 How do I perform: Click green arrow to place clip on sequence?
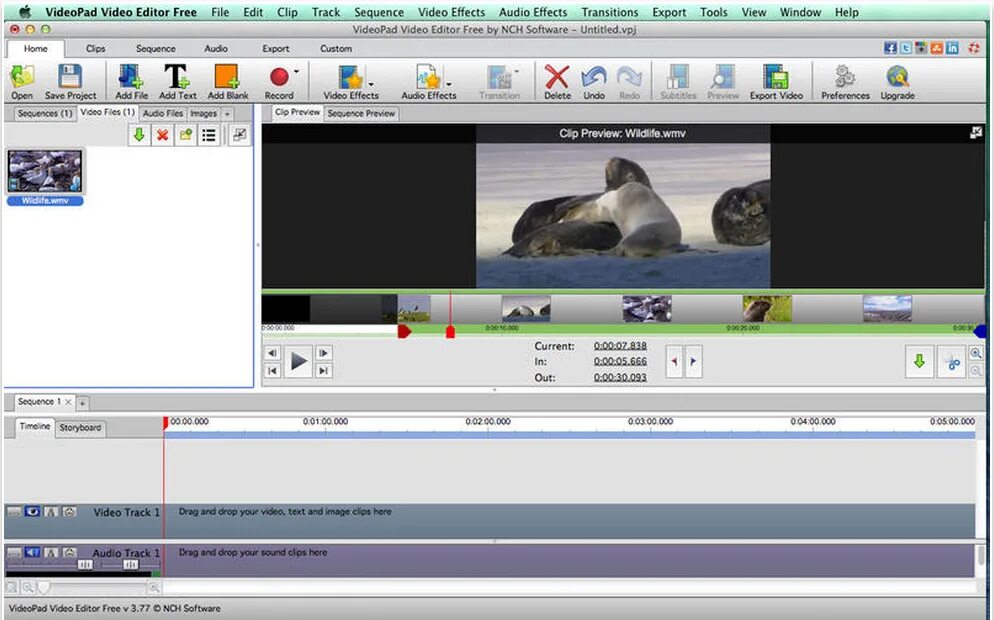coord(919,362)
